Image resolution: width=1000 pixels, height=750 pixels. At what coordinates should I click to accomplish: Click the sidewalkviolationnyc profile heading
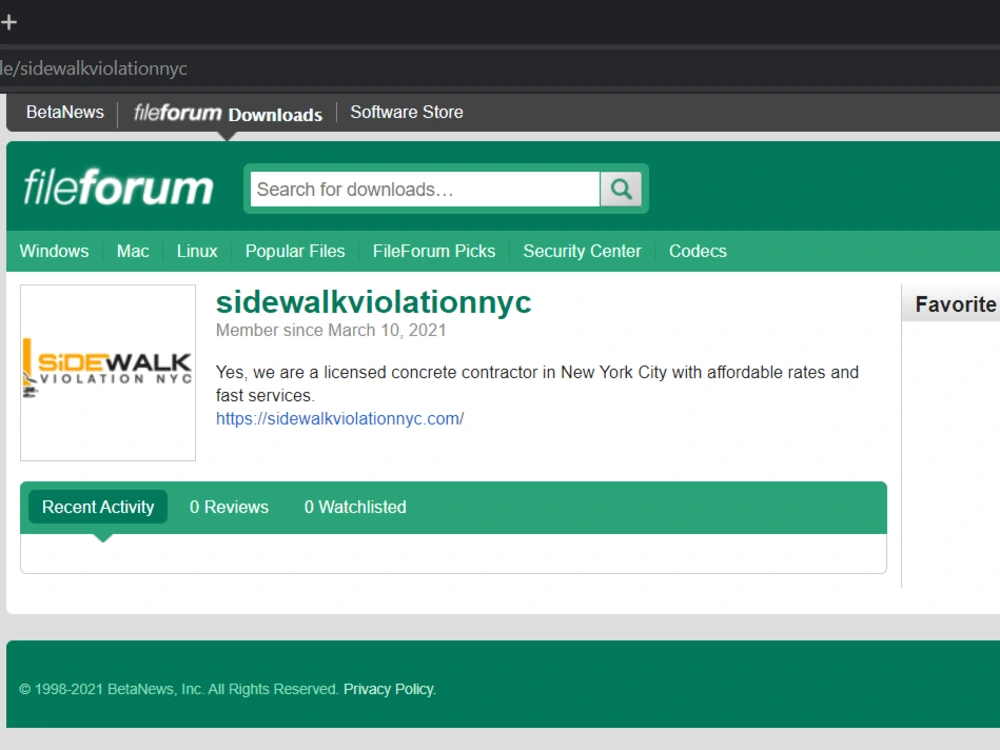click(374, 302)
